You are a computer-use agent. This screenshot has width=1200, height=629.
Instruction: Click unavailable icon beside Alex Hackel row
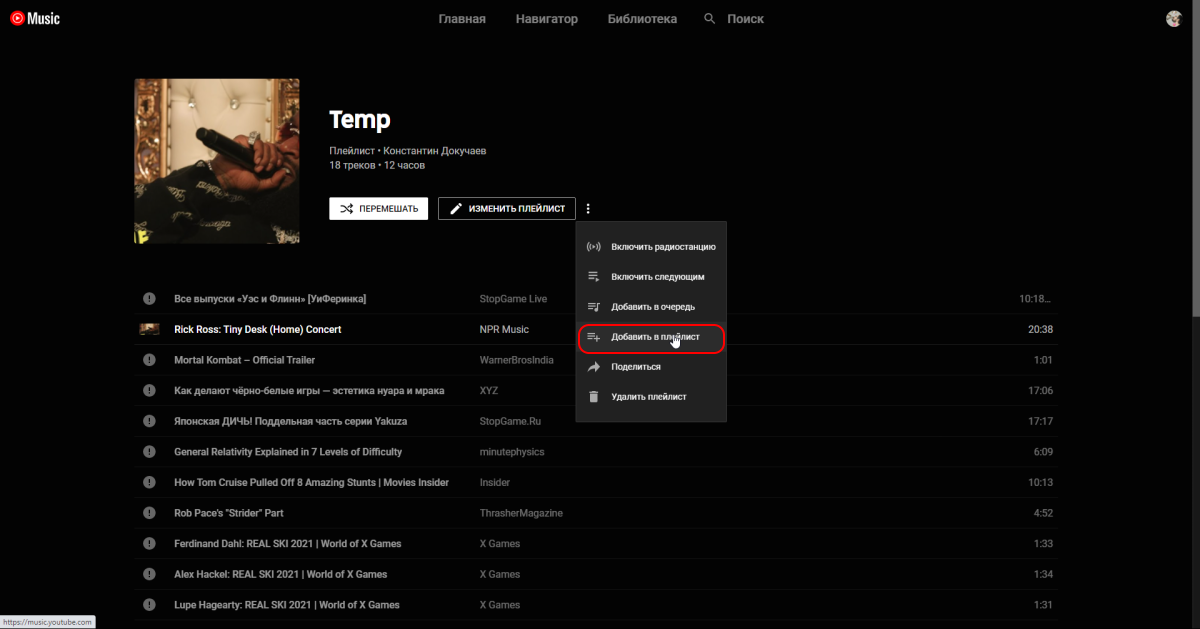coord(149,574)
